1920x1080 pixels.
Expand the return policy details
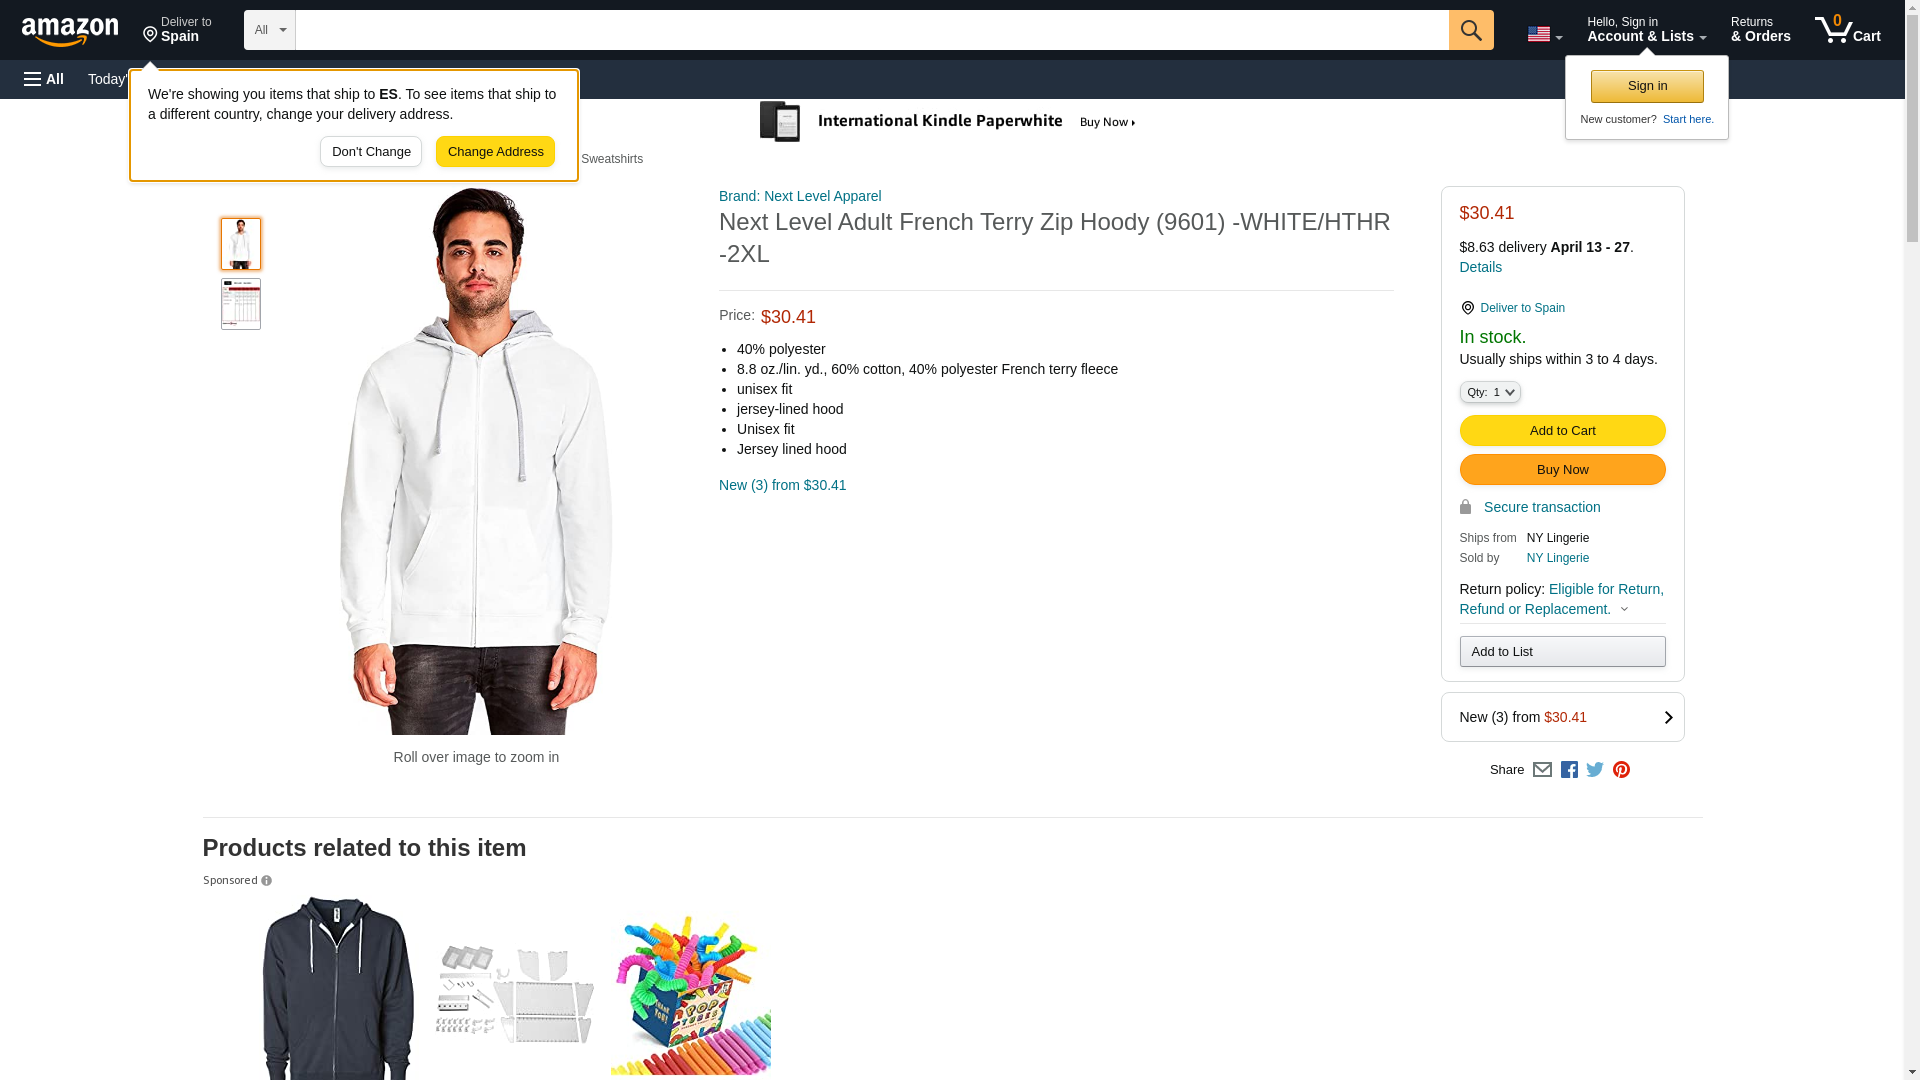click(1624, 609)
